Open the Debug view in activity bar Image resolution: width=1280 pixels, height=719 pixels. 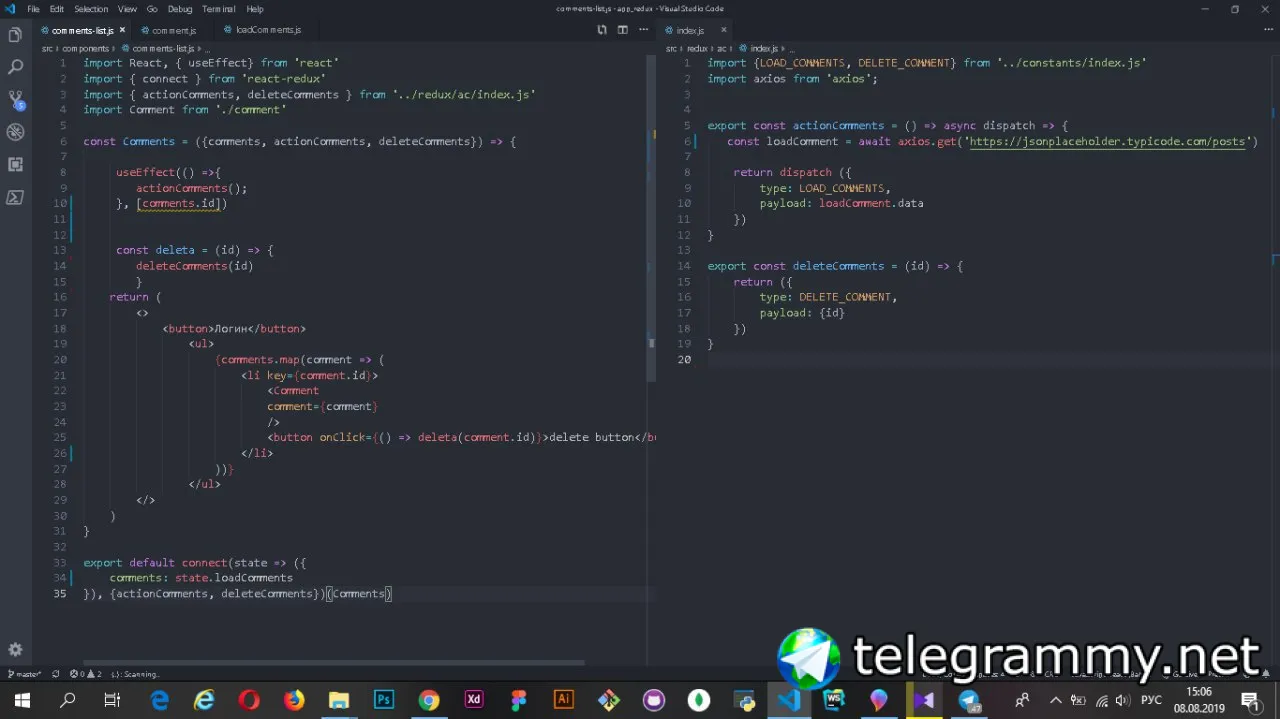pos(15,132)
